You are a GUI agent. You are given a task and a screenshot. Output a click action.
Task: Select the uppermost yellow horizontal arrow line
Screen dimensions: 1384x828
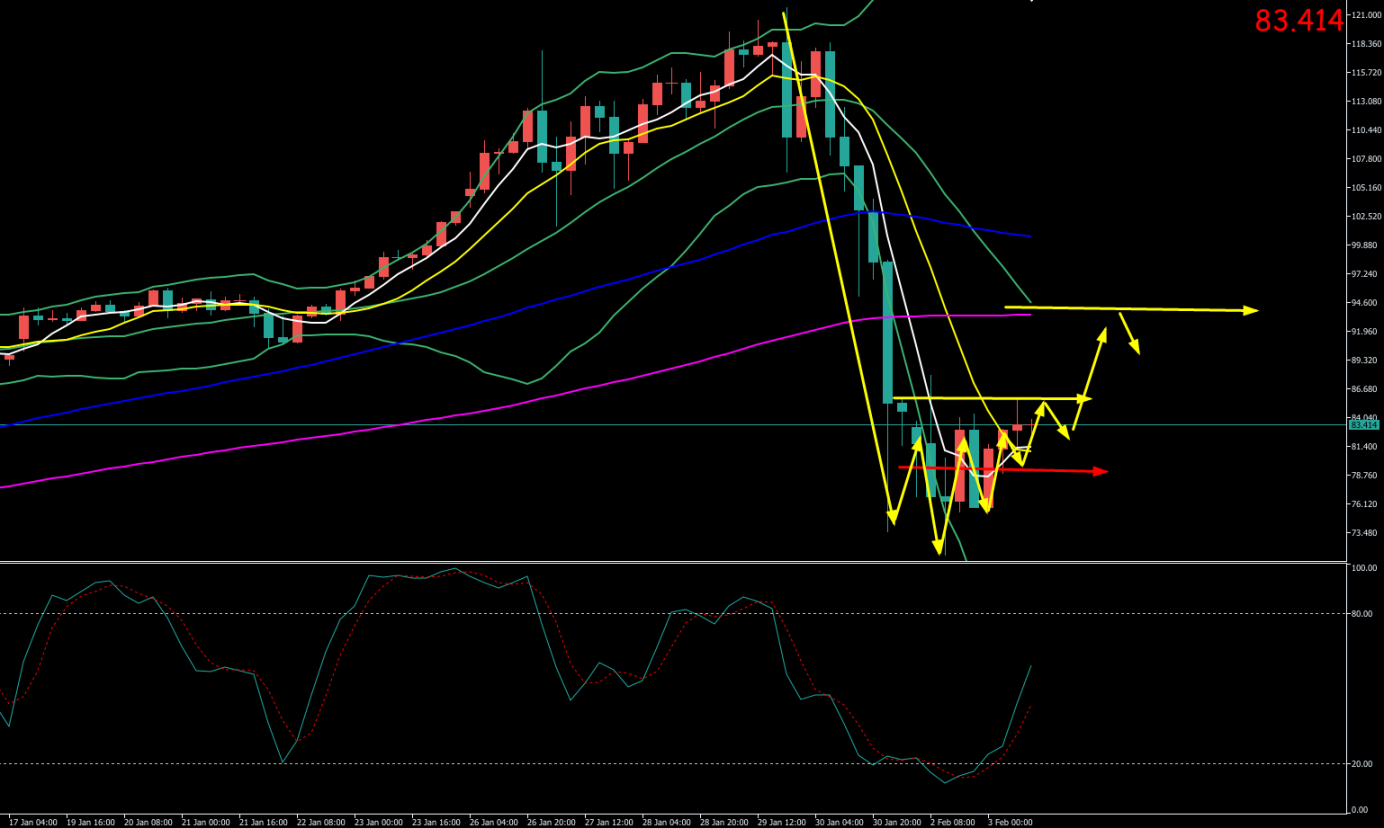[x=1130, y=310]
